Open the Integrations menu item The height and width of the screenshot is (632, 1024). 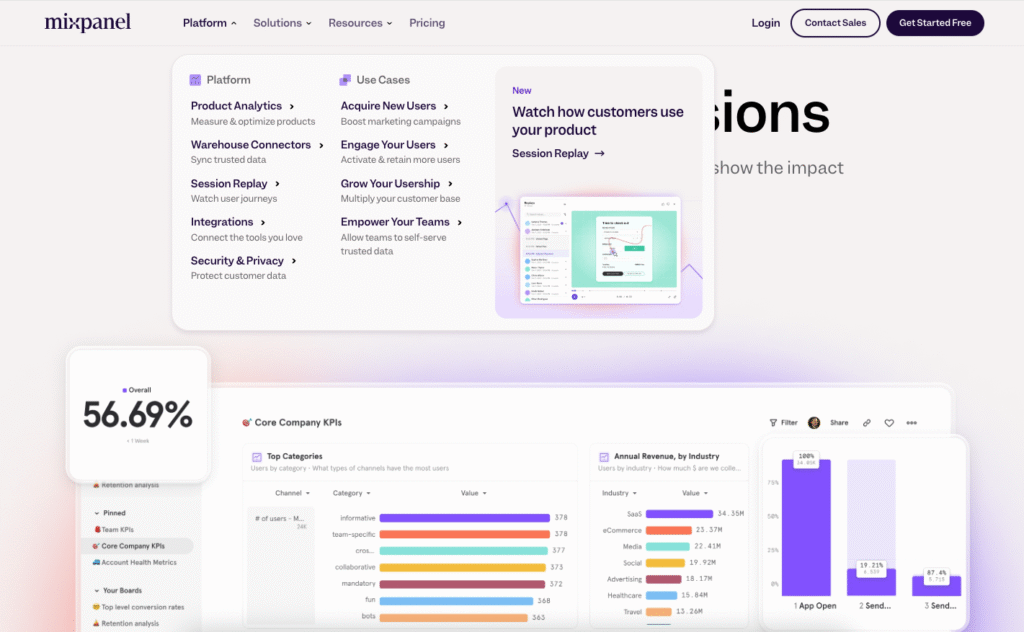228,222
